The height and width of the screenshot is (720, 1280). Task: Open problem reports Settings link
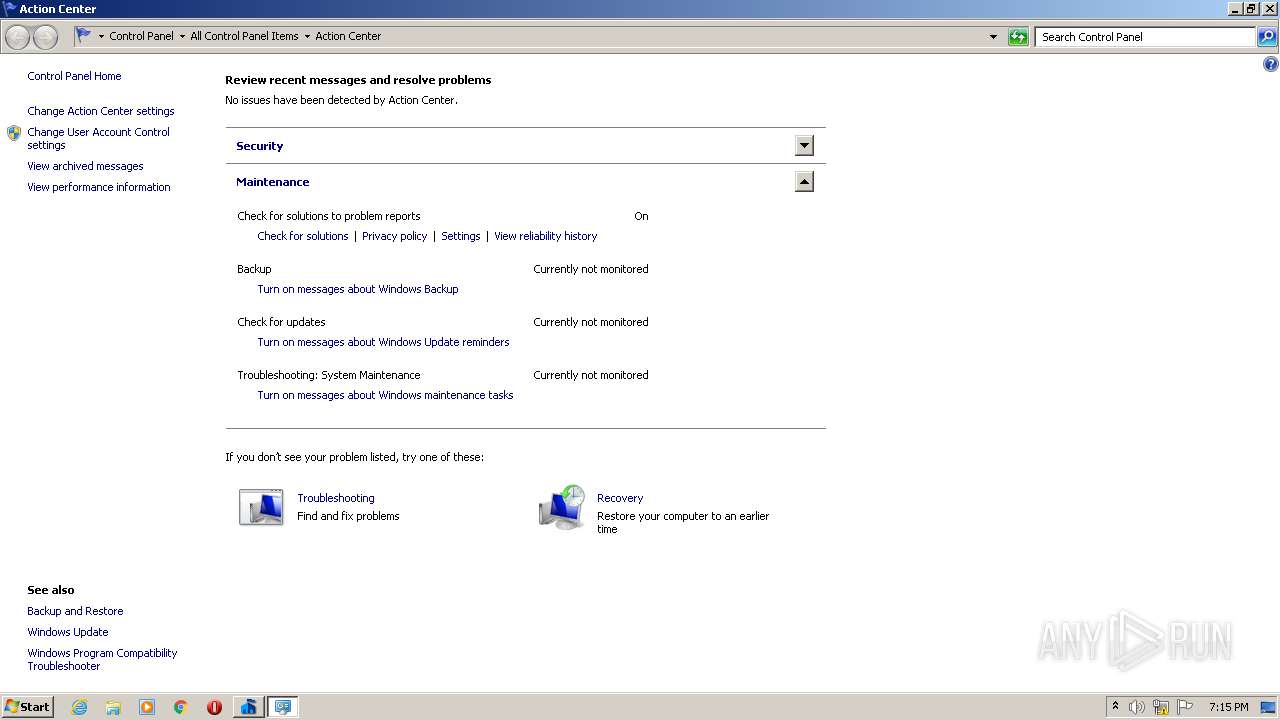pos(461,236)
